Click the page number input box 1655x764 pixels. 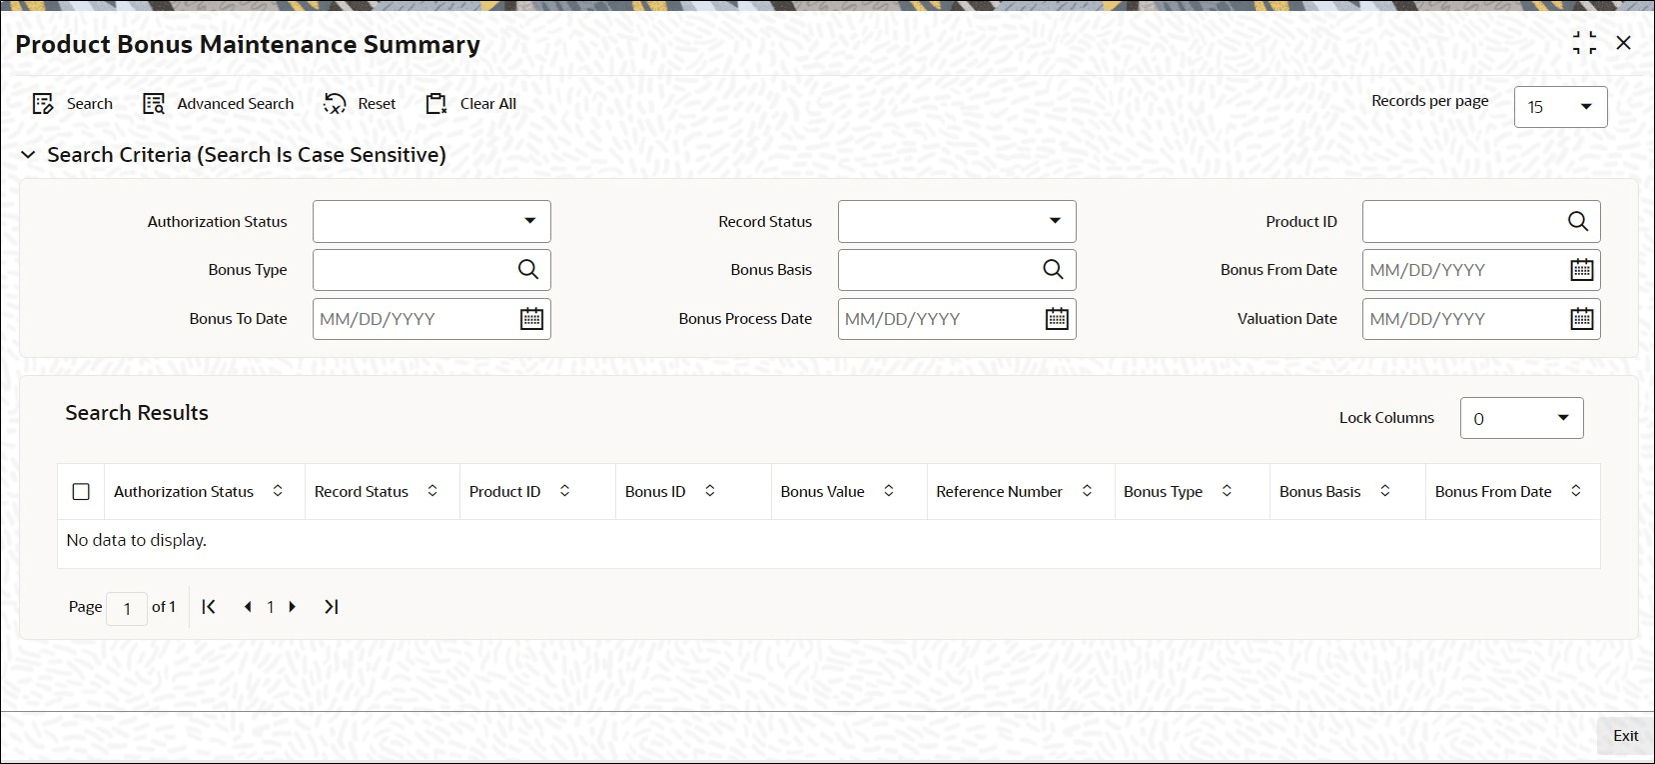pyautogui.click(x=127, y=608)
